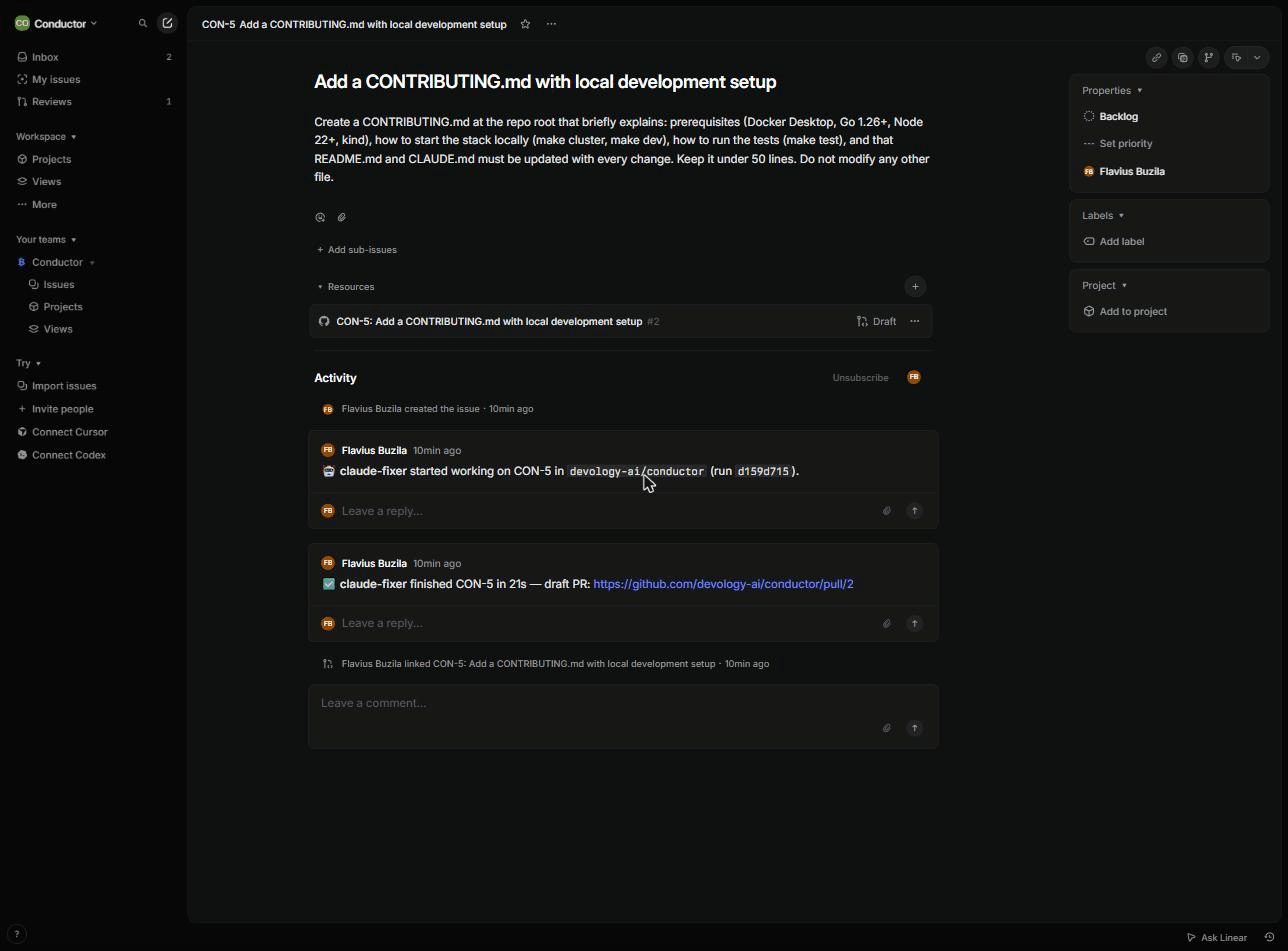Star the CON-5 issue as favorite
1288x951 pixels.
tap(525, 24)
